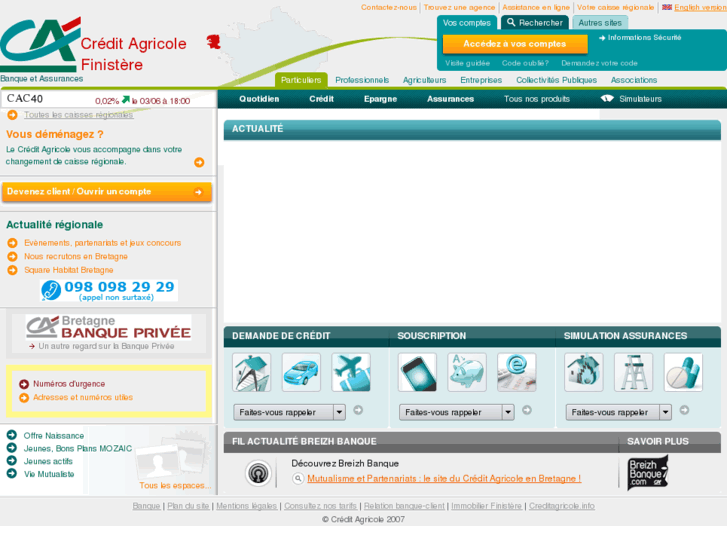Open the Quotidien menu
727x545 pixels.
pos(259,99)
